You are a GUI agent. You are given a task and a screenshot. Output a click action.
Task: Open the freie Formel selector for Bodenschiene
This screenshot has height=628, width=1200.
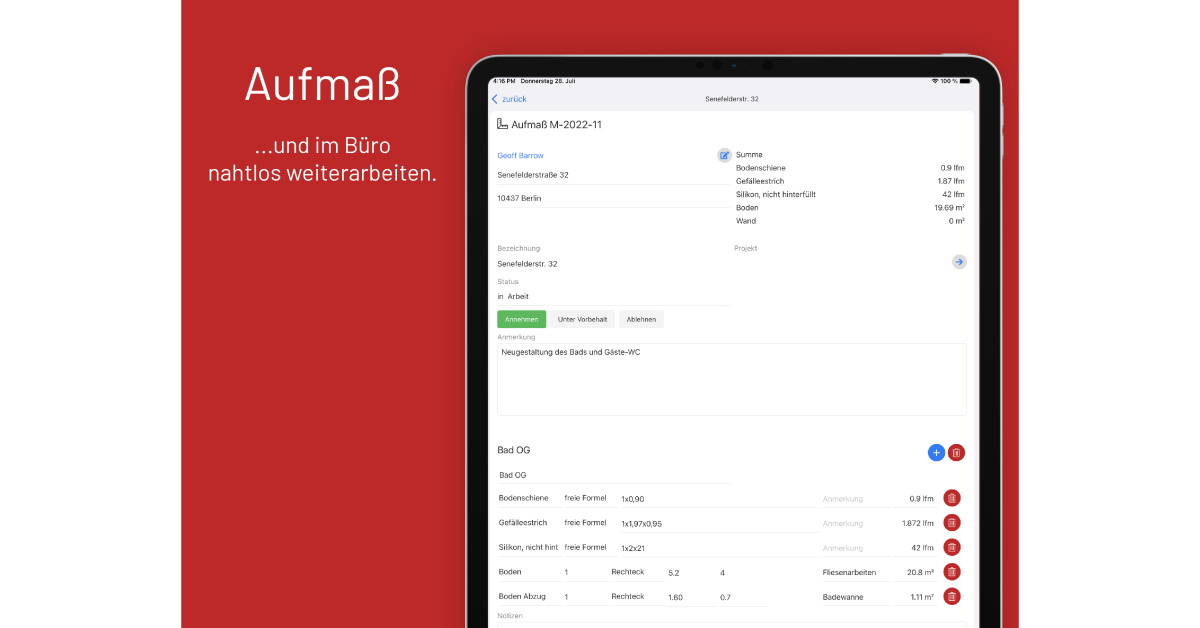585,498
